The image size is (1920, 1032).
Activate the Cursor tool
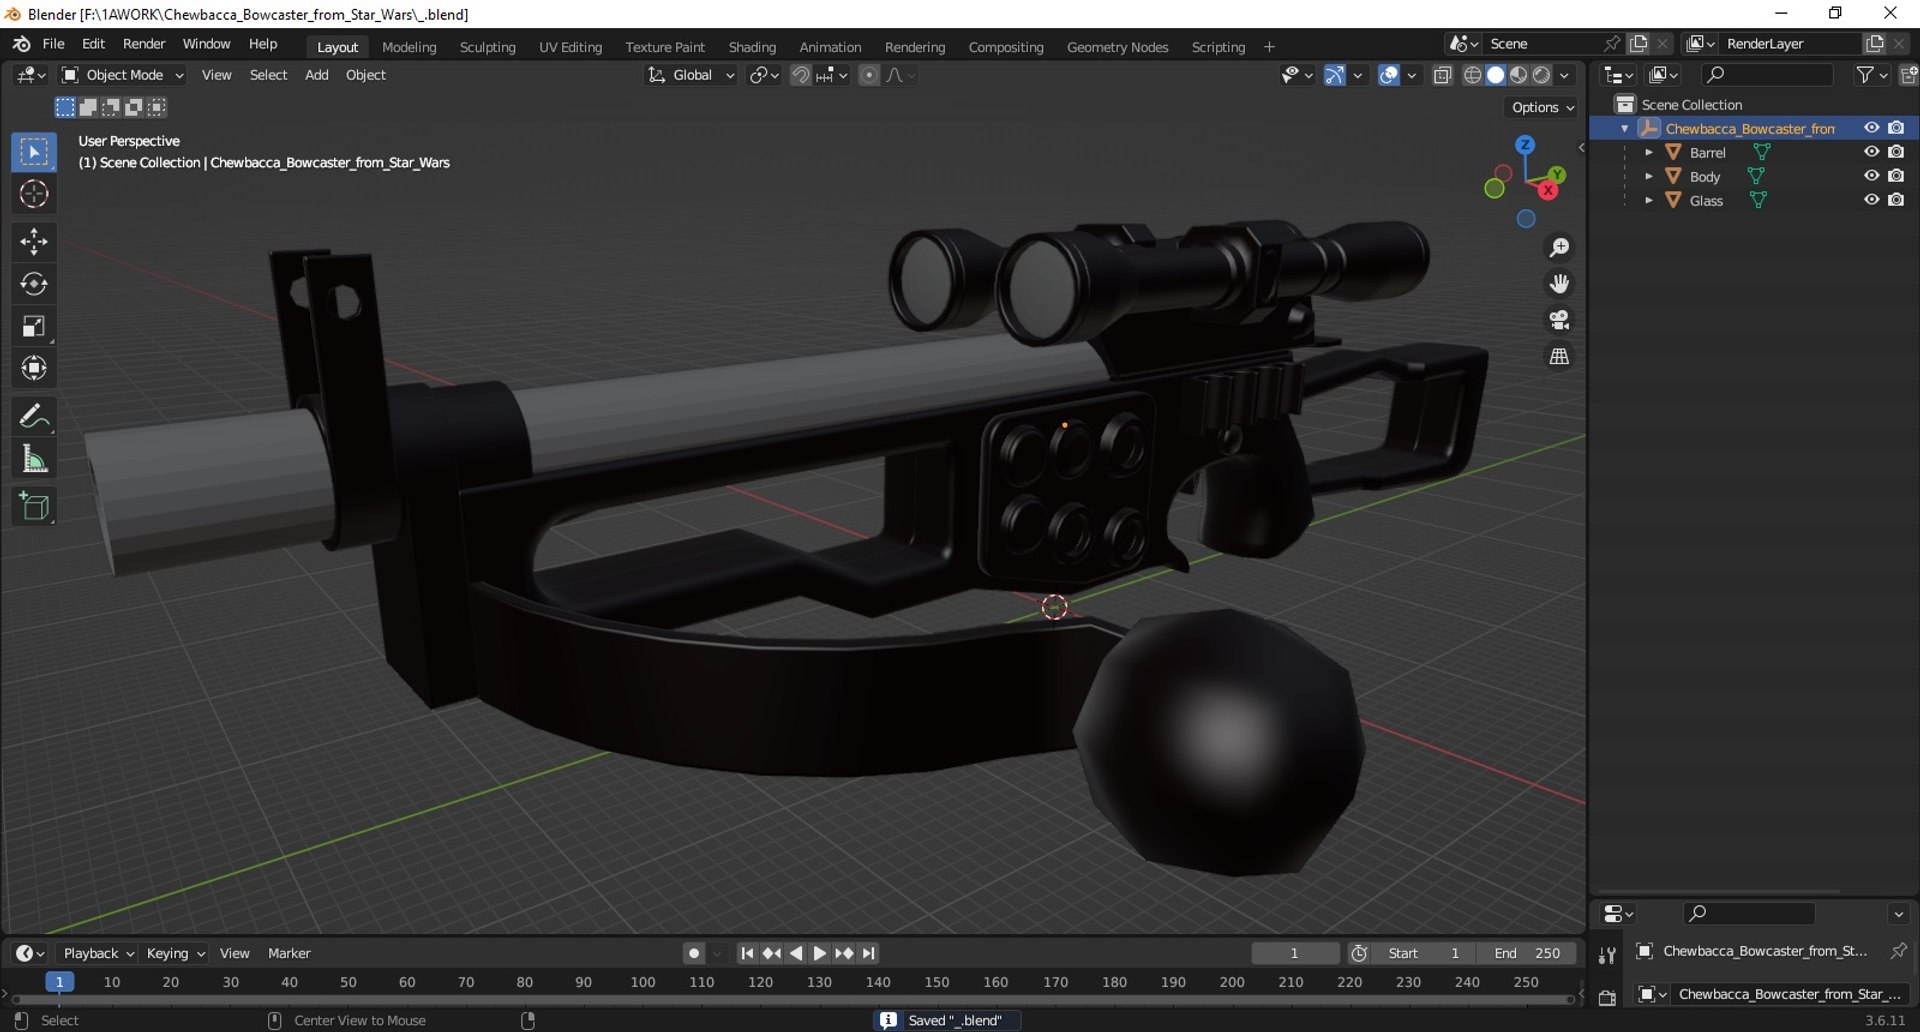pos(34,194)
